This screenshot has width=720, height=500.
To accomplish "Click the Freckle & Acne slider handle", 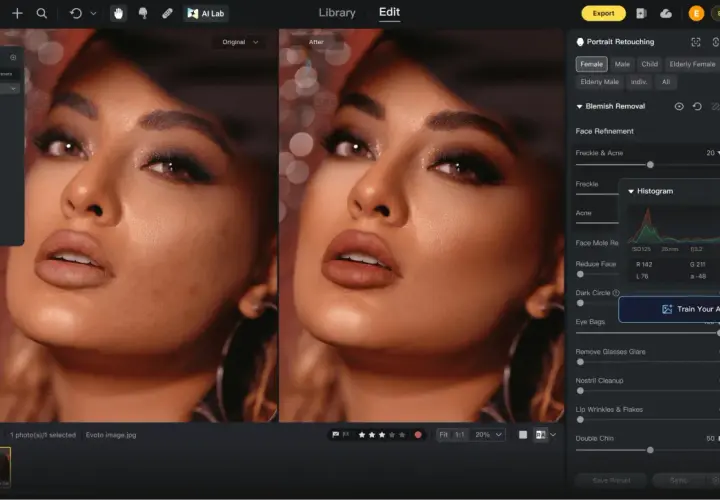I will pyautogui.click(x=650, y=165).
